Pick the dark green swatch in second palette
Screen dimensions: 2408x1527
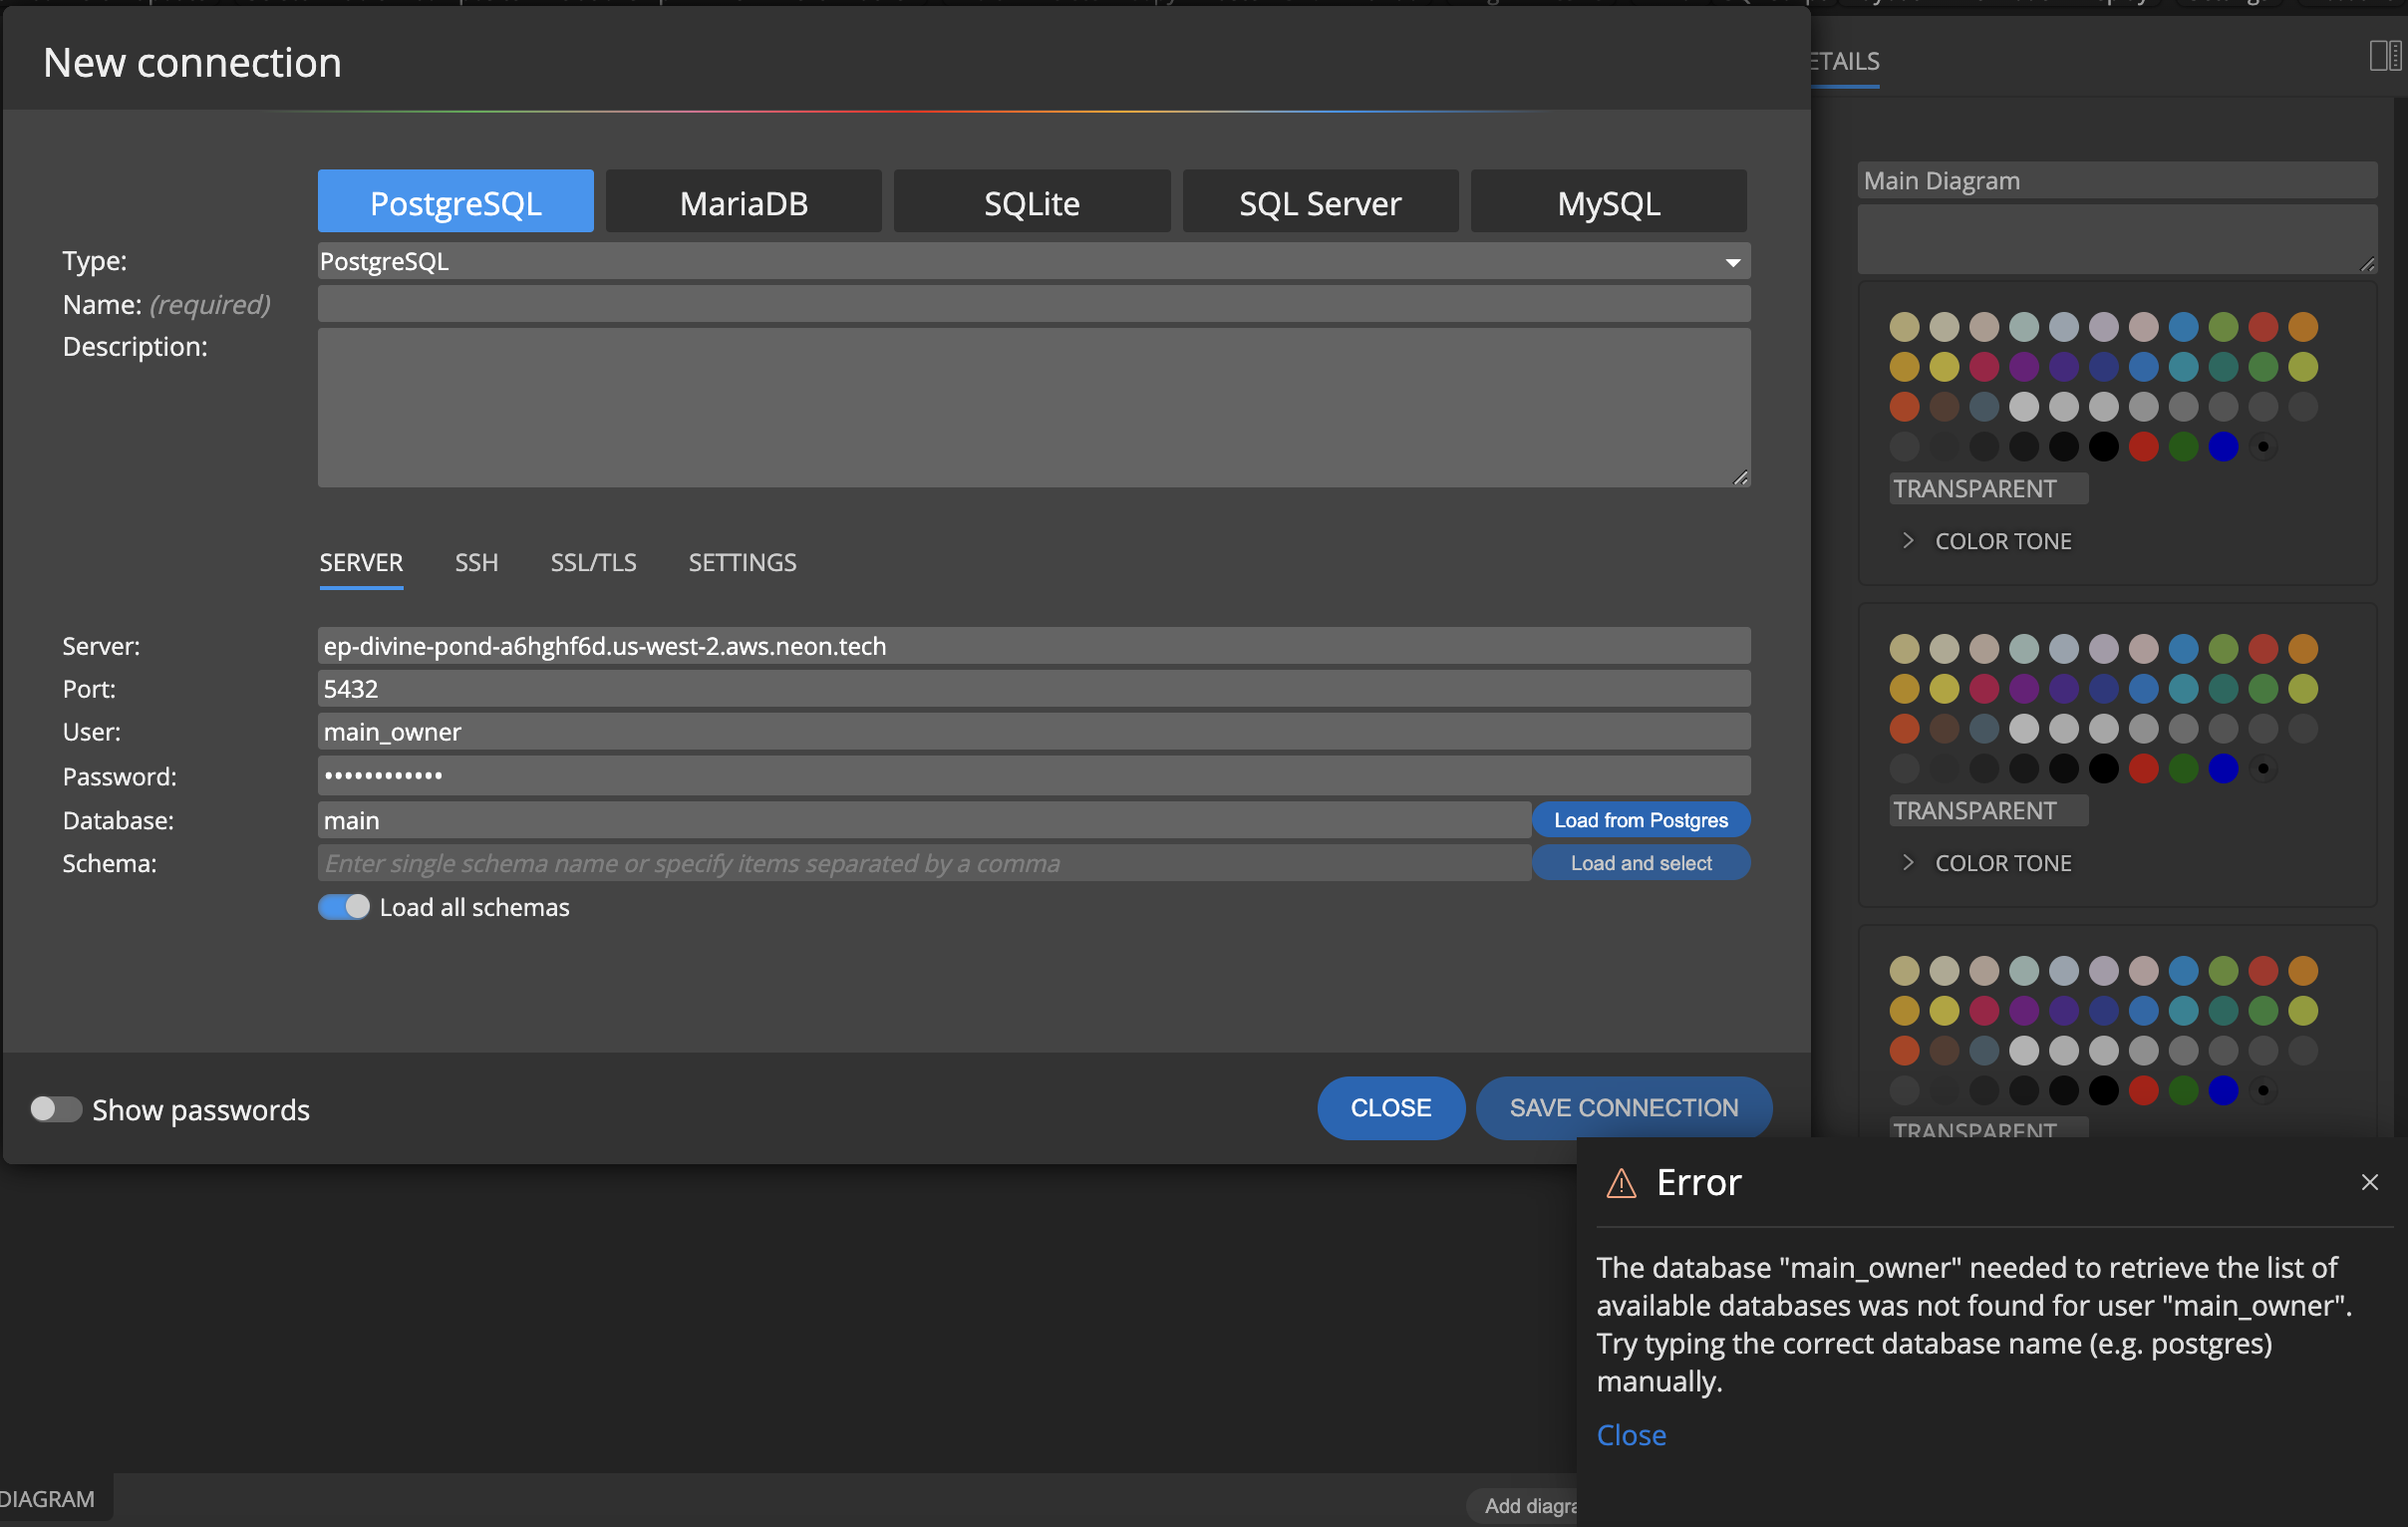pos(2183,768)
